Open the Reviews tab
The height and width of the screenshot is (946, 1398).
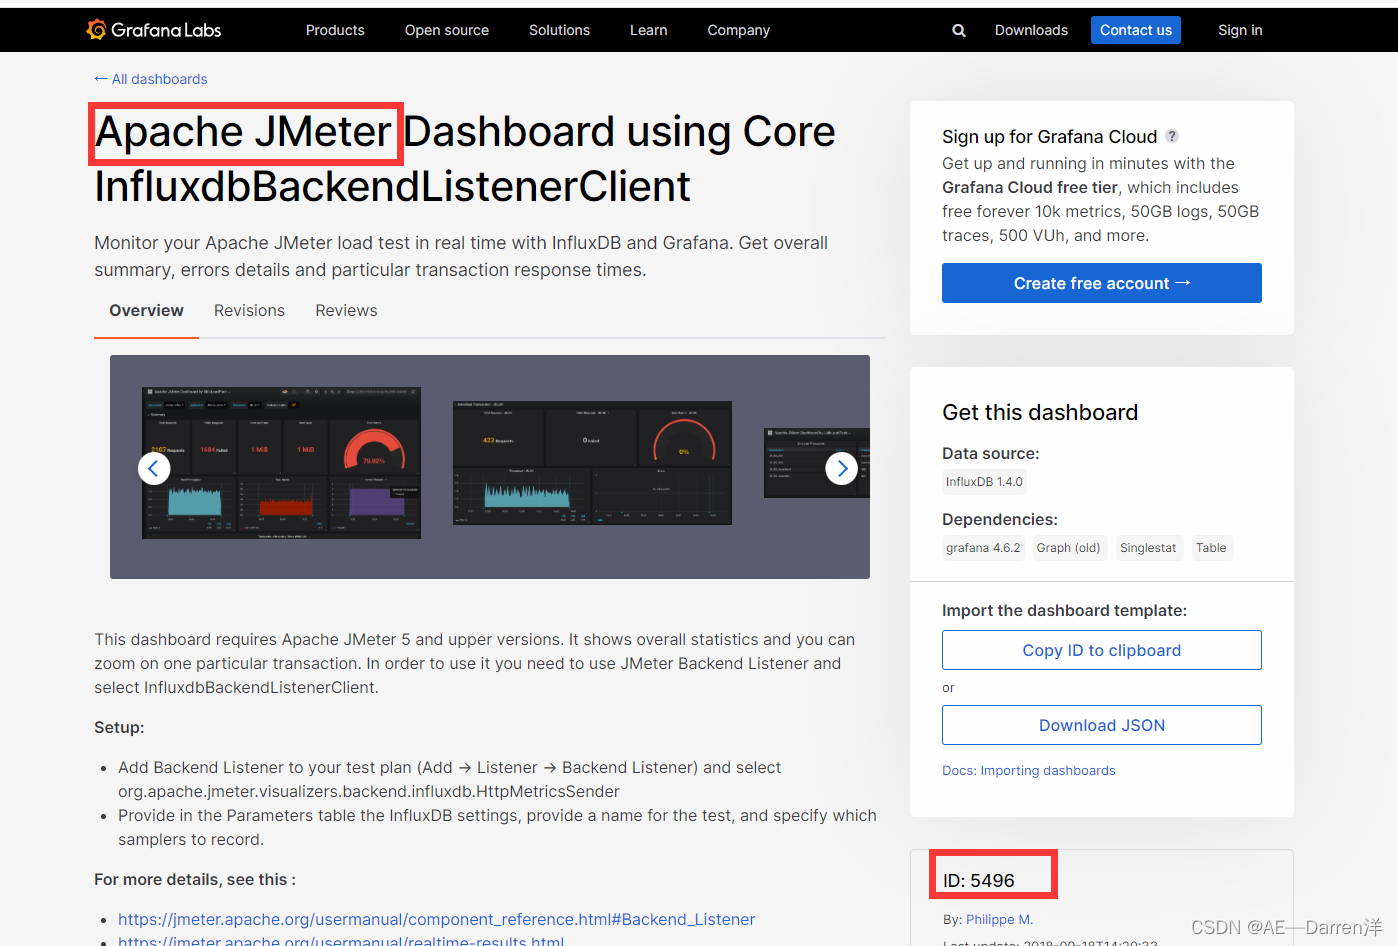point(346,310)
